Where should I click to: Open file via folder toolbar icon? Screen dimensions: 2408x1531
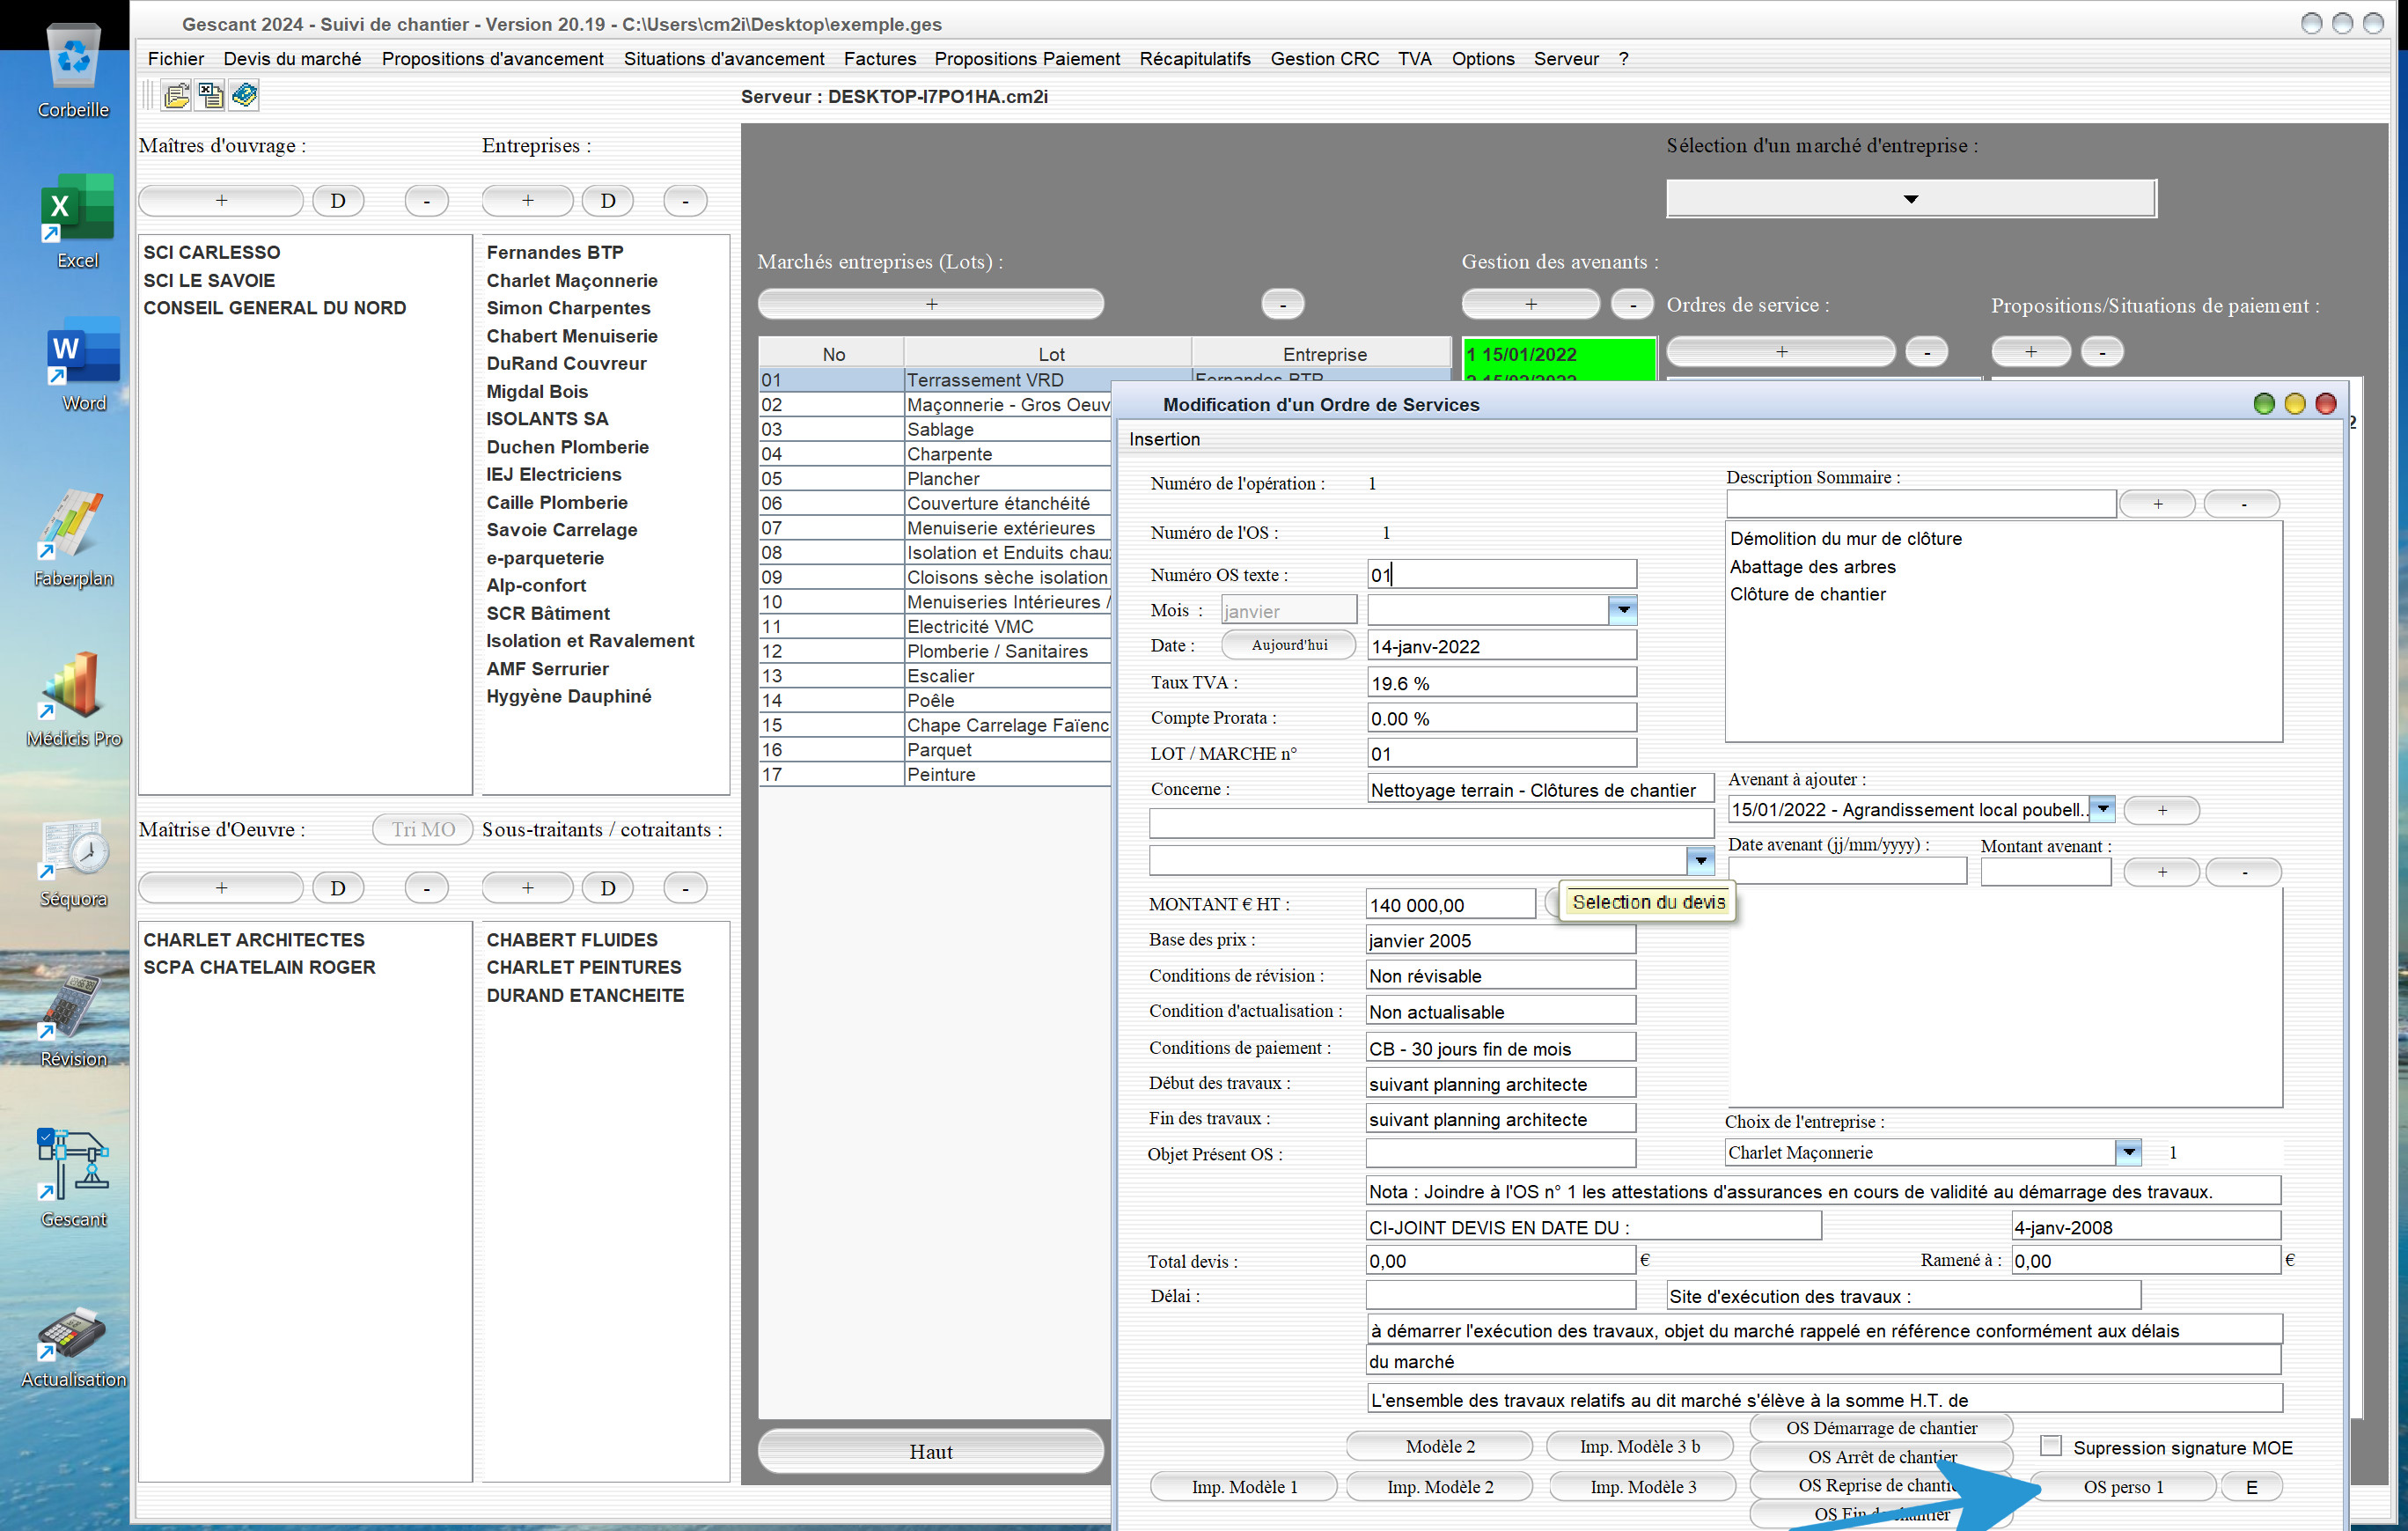(177, 96)
